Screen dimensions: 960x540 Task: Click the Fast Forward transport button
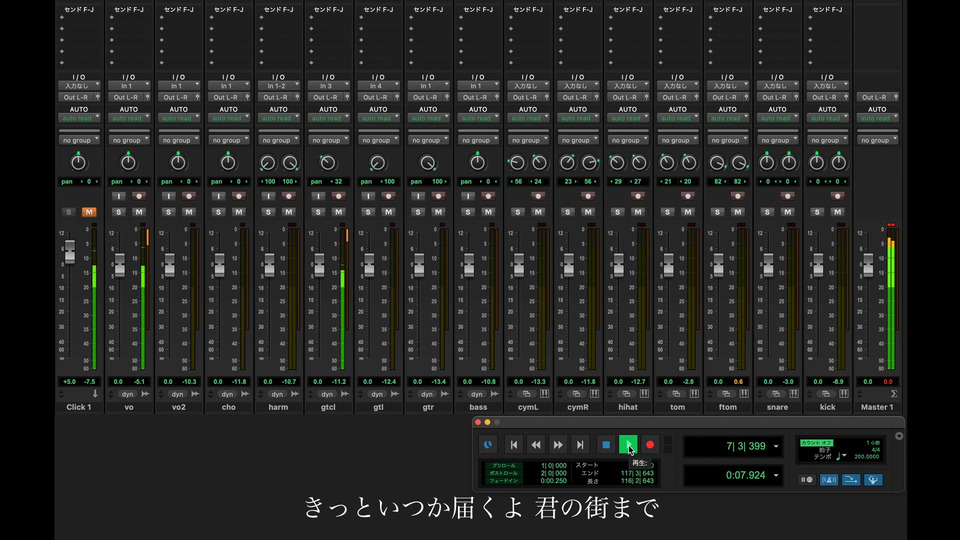point(558,444)
